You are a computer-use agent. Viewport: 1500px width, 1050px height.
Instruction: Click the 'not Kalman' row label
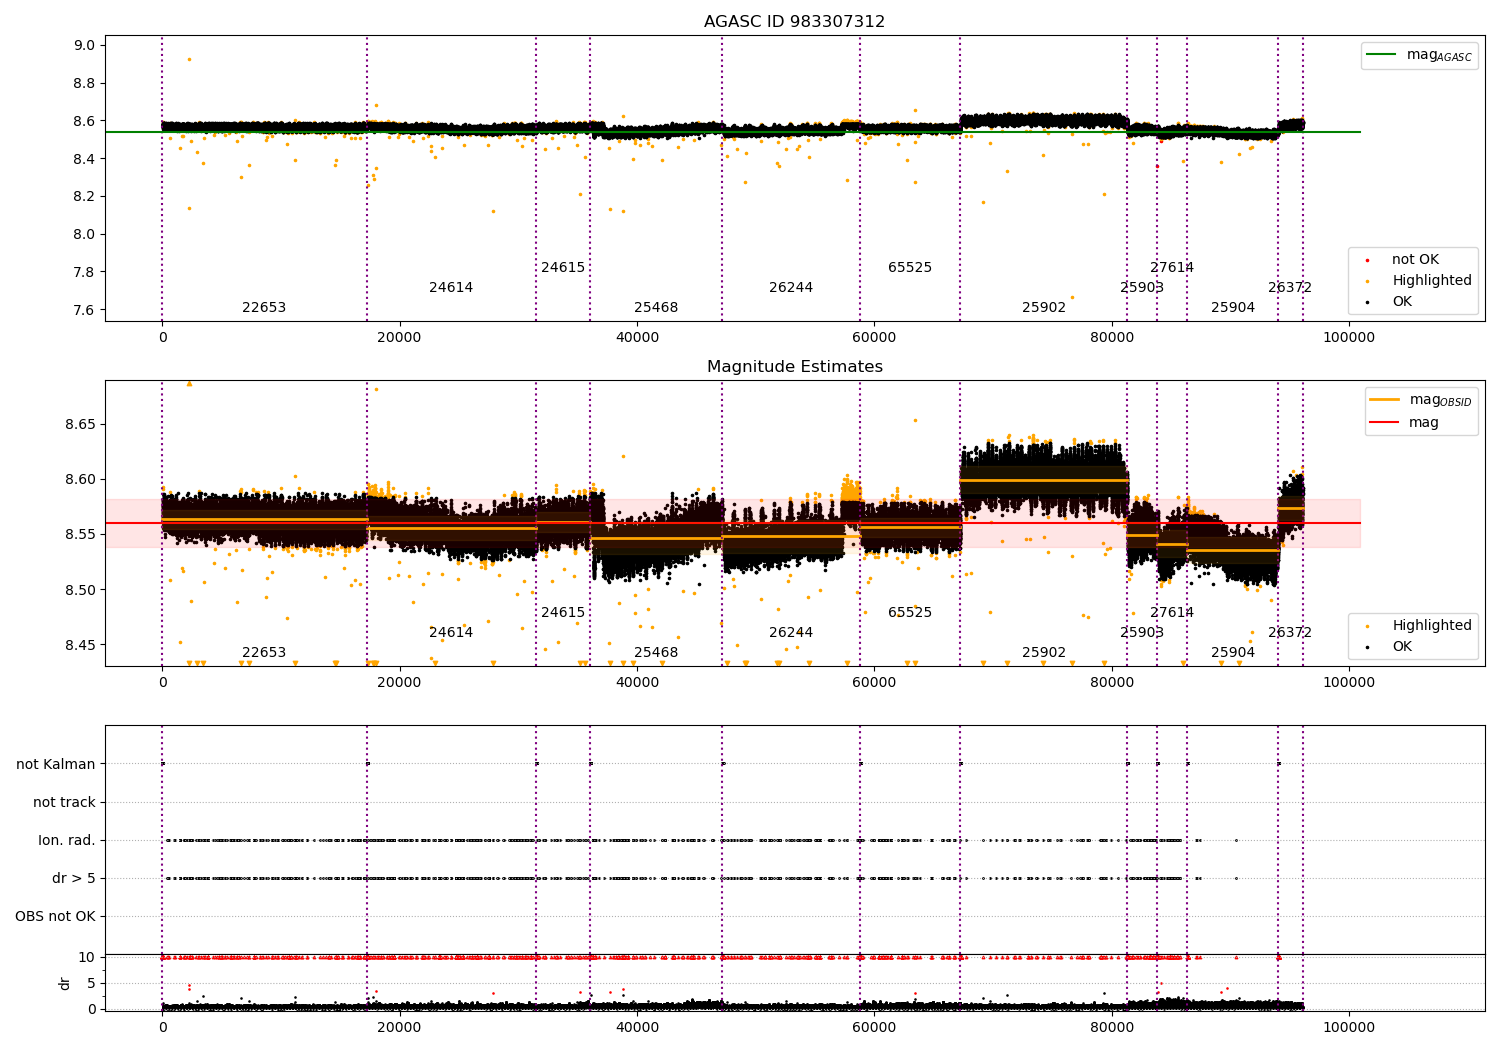point(56,765)
